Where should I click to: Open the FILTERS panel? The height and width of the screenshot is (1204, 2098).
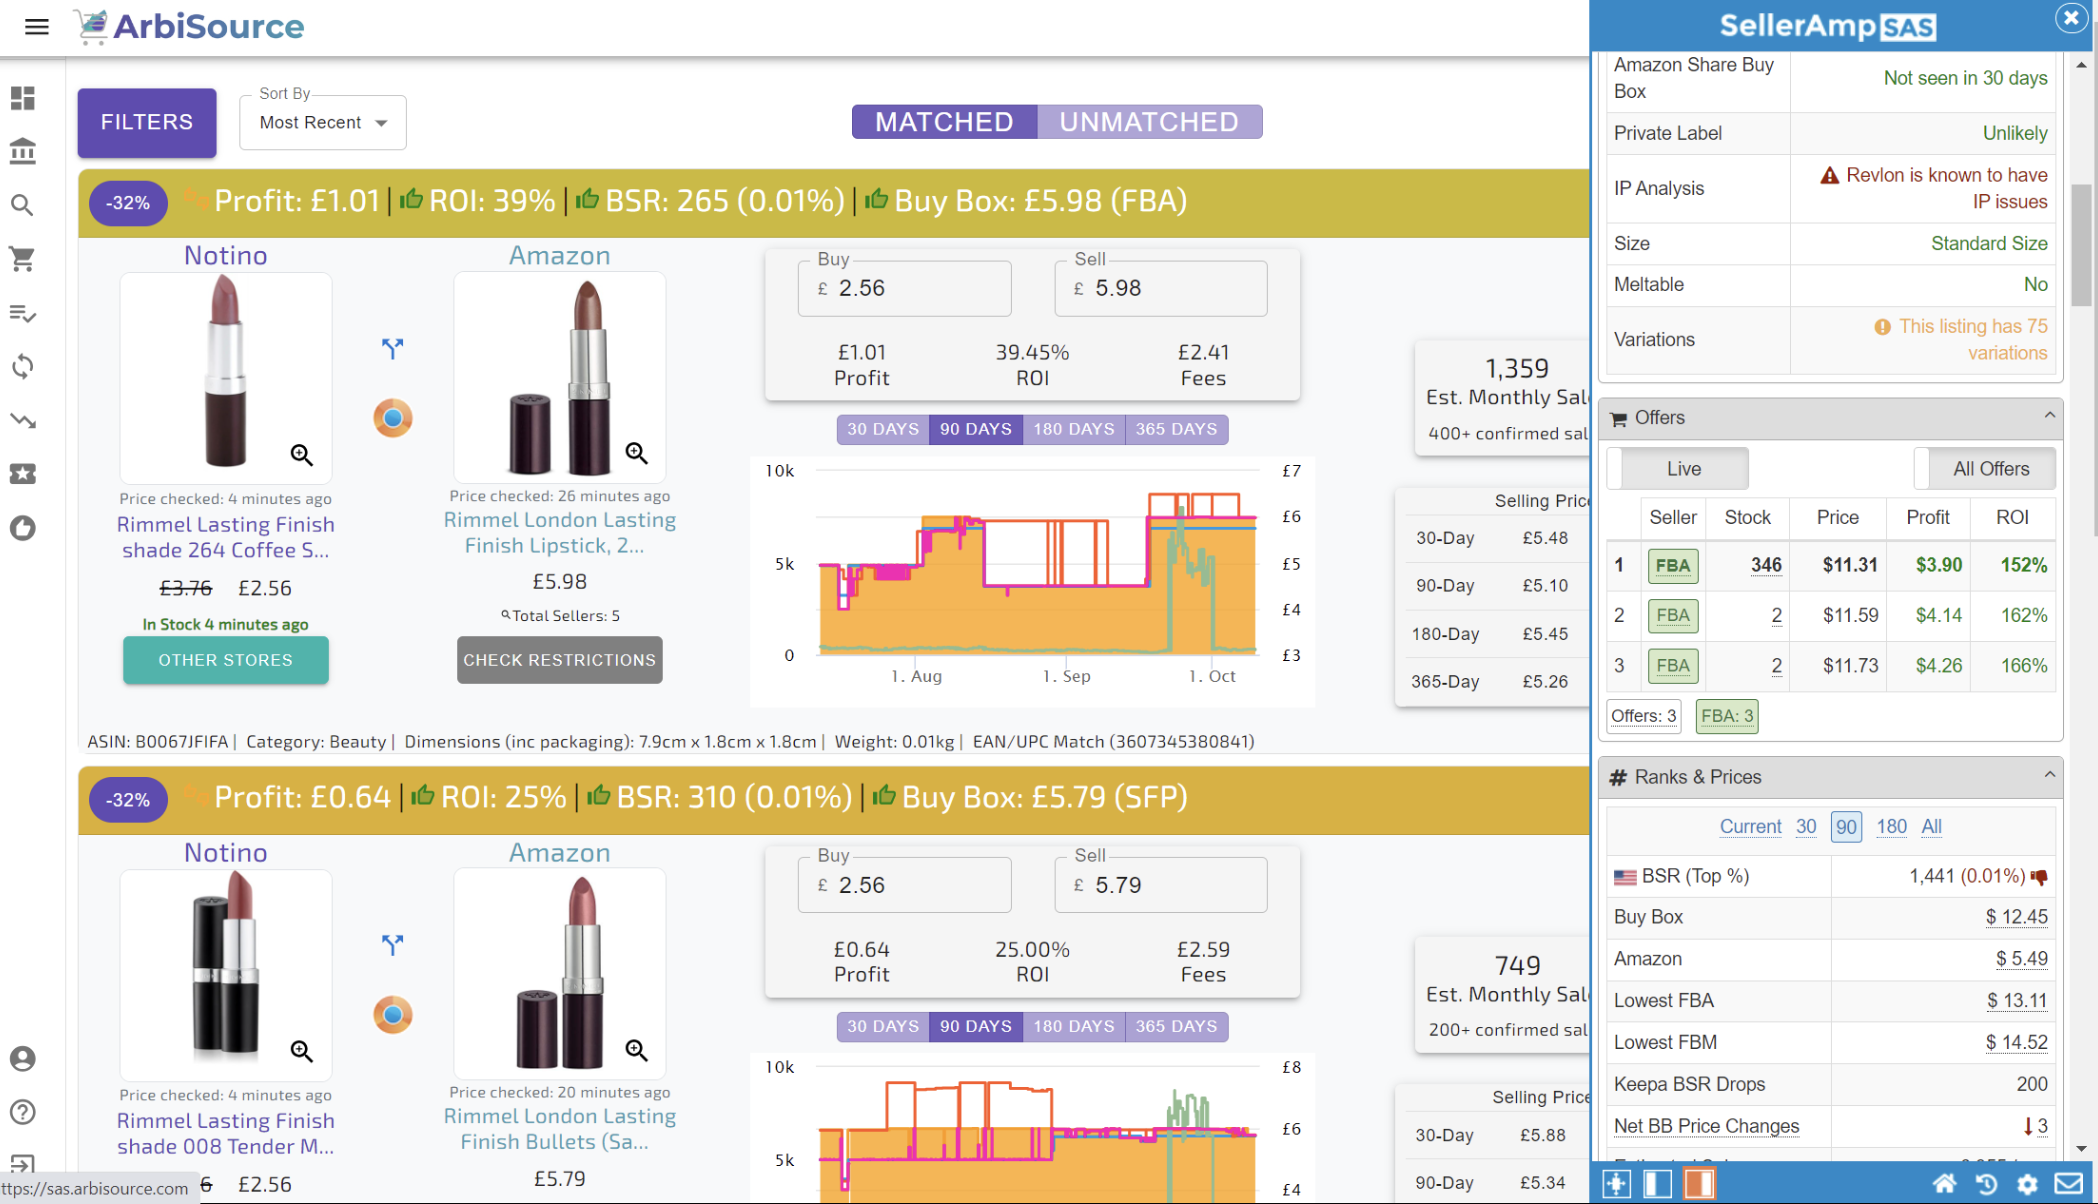(x=147, y=122)
